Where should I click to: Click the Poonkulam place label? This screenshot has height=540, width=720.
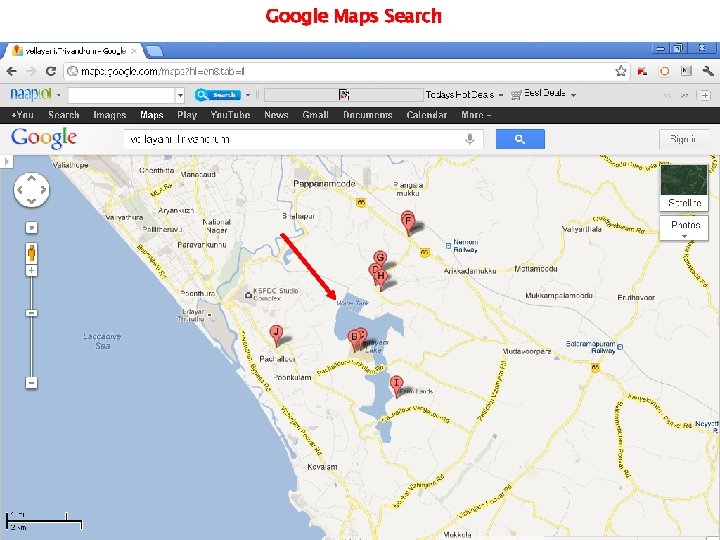292,377
